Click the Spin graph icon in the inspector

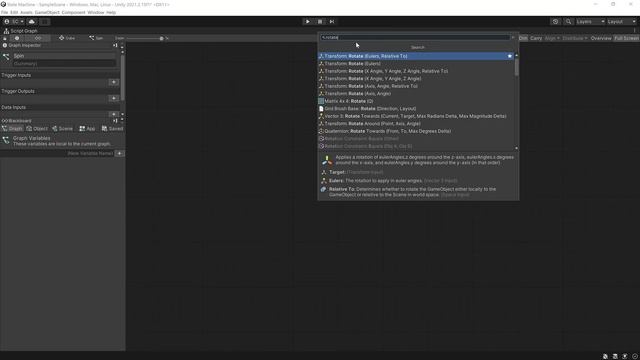[6, 57]
